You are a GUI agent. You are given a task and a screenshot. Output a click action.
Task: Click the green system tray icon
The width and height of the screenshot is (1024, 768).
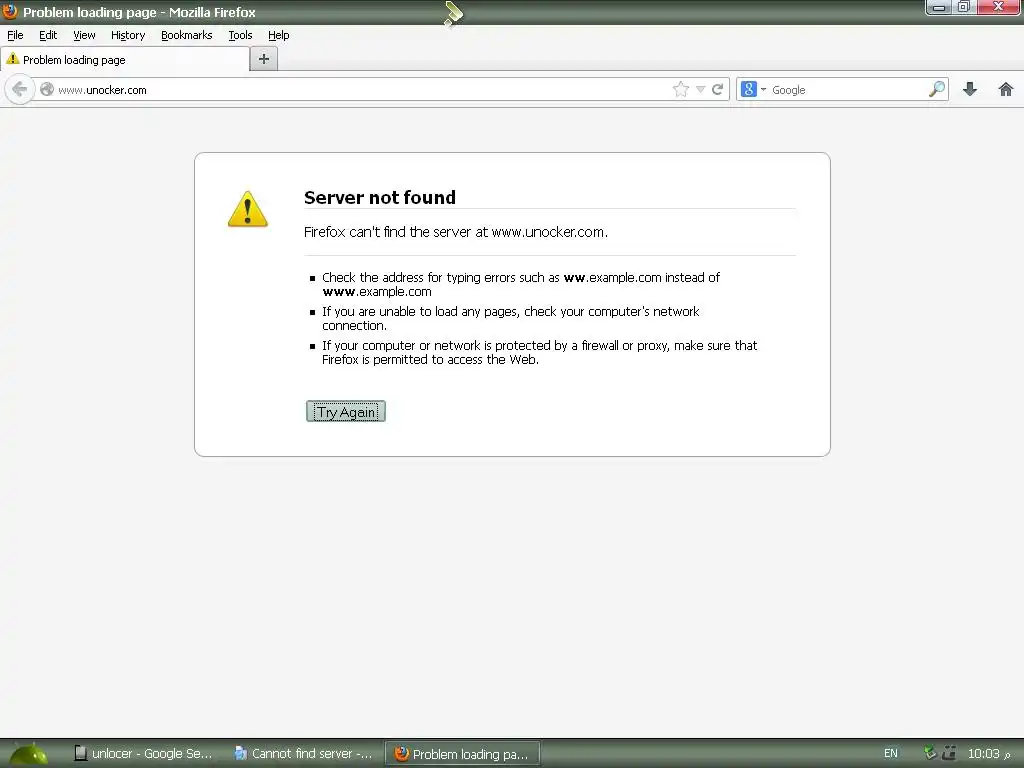931,753
